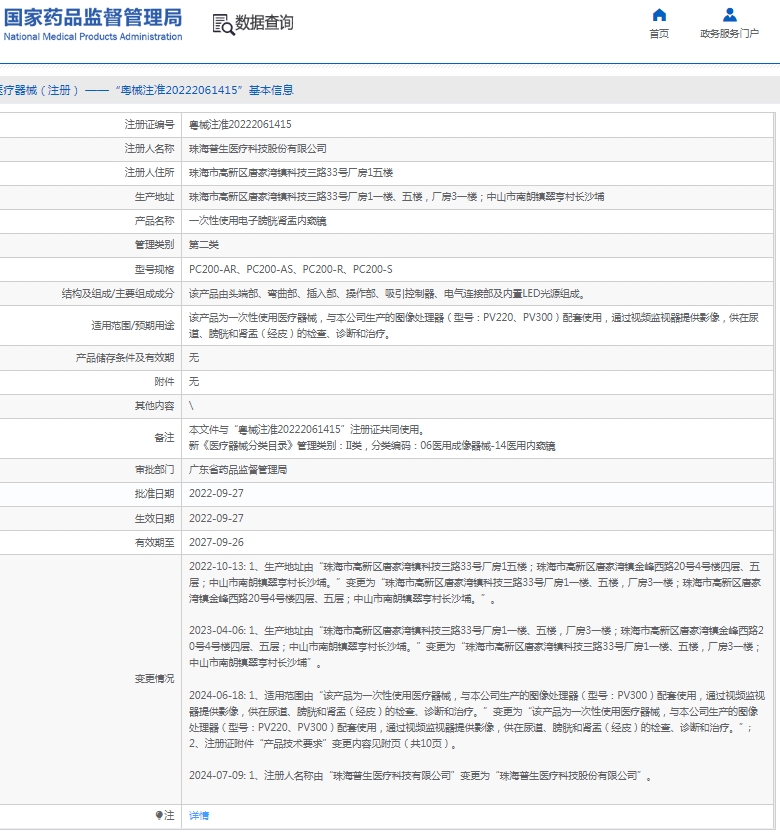Click the bullet icon beside 注 label
This screenshot has width=780, height=833.
[x=158, y=814]
